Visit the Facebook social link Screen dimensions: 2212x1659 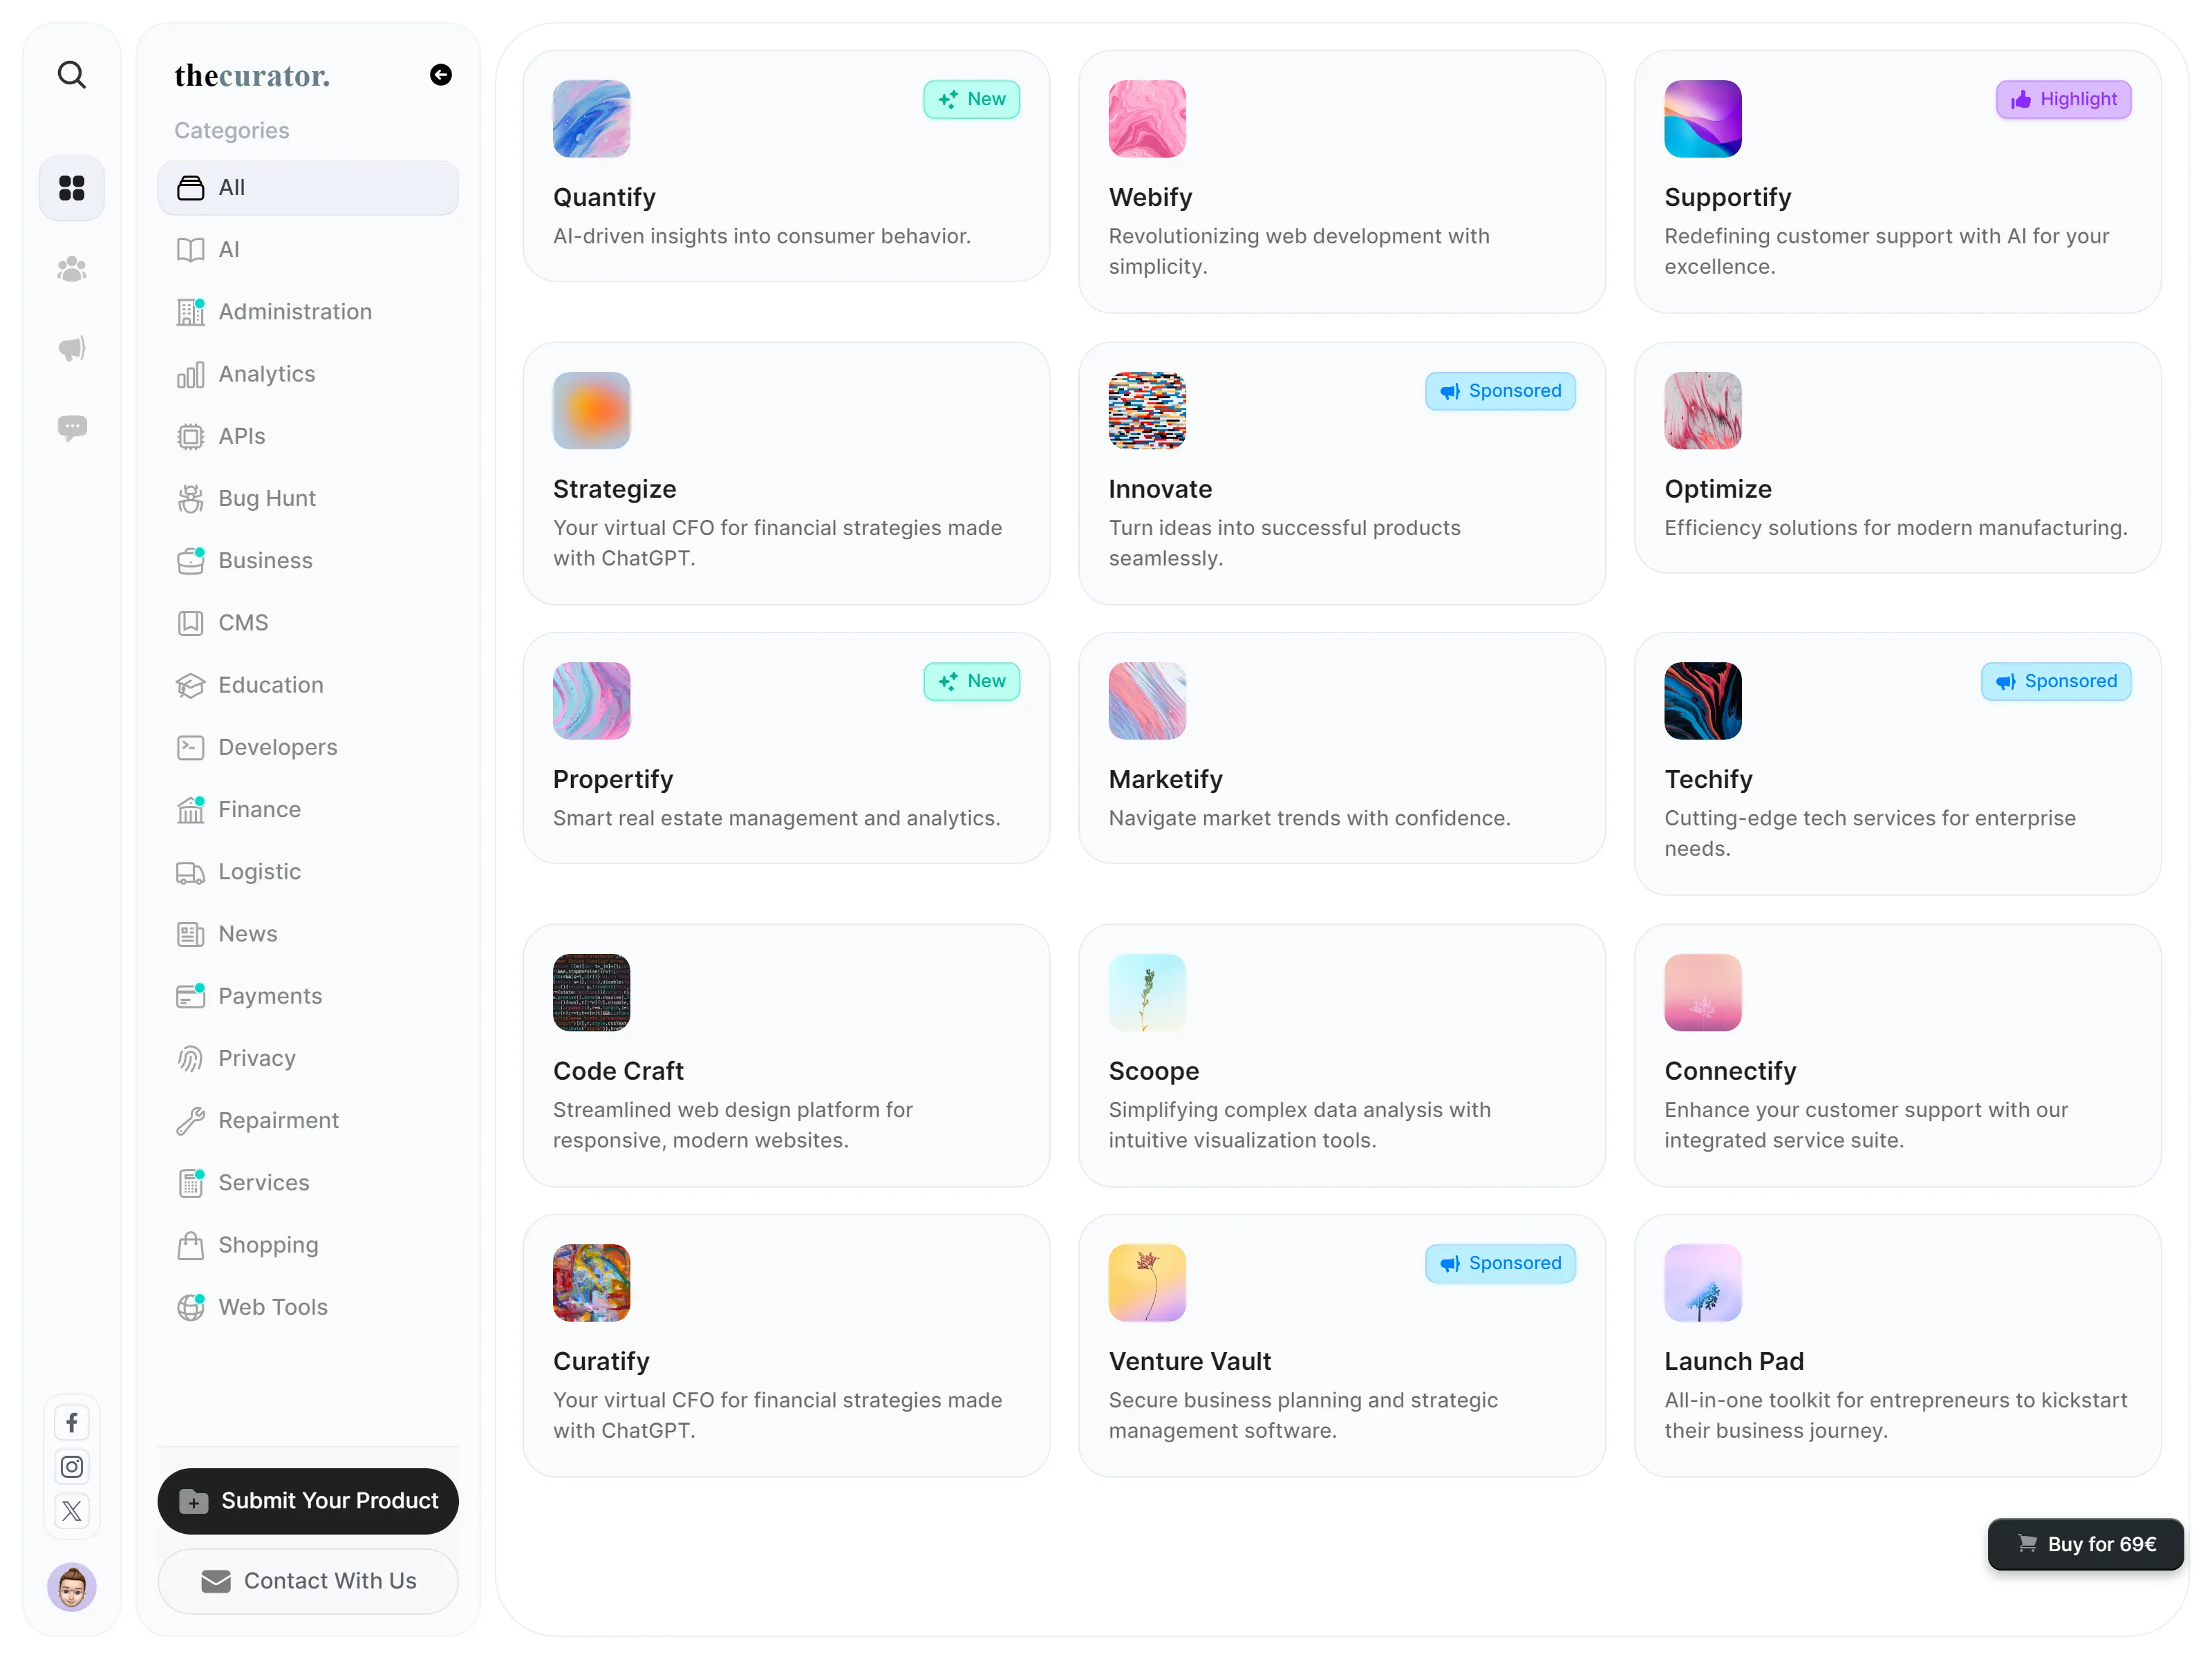(x=71, y=1423)
